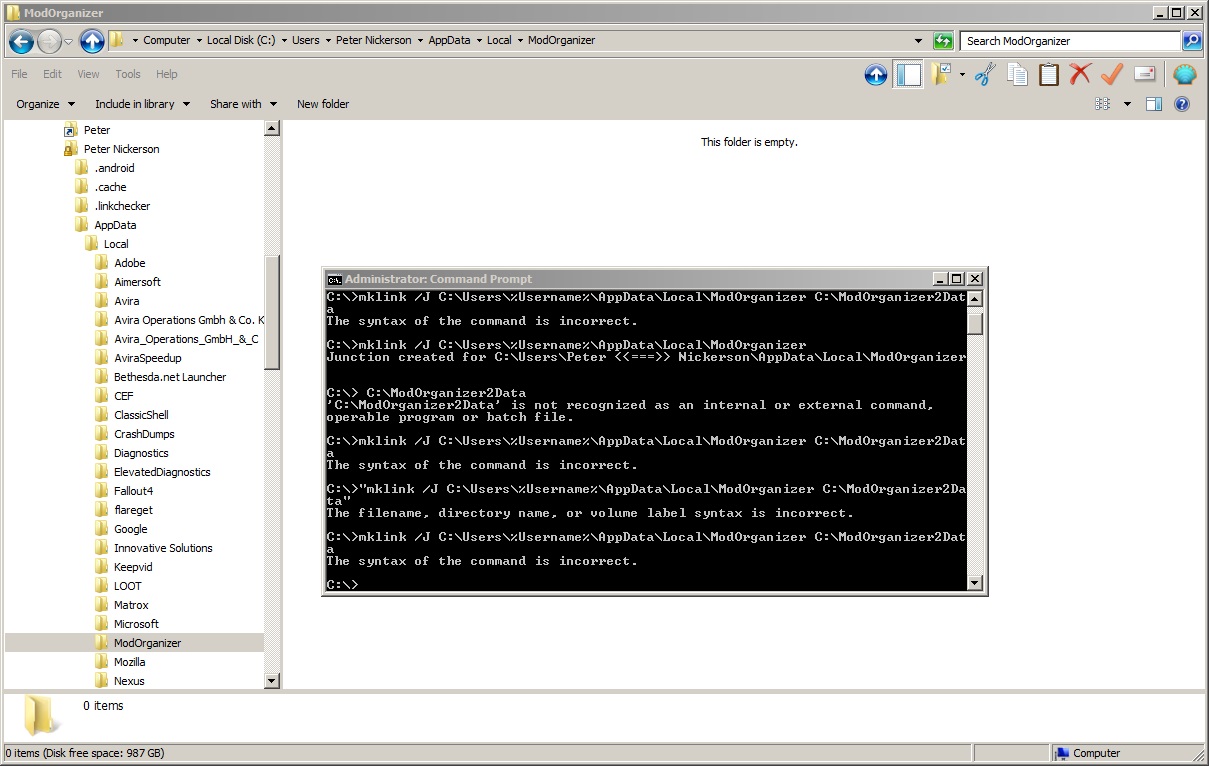The image size is (1209, 766).
Task: Click Users in the address breadcrumb
Action: click(x=306, y=41)
